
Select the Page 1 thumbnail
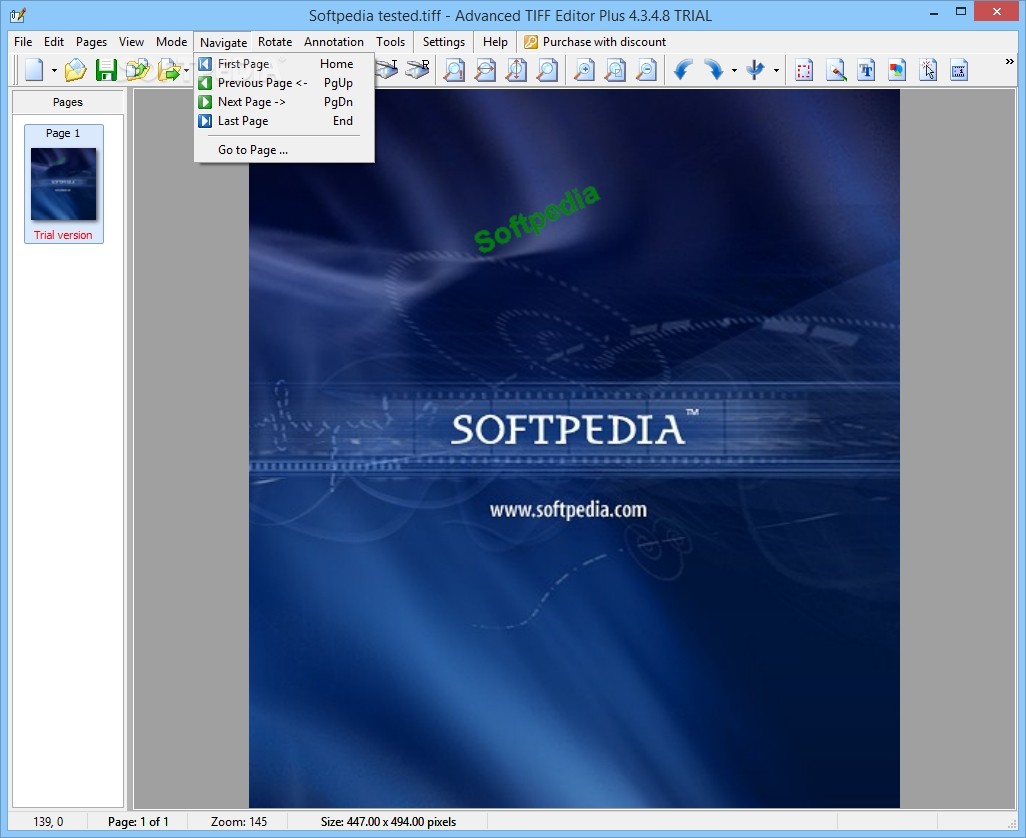63,184
